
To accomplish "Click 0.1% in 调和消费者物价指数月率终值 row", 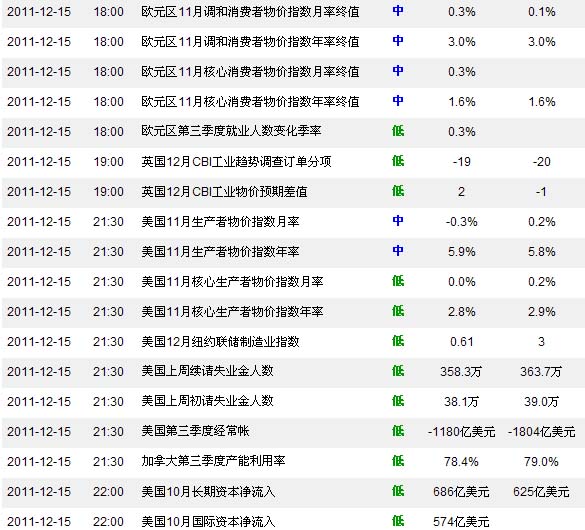I will pyautogui.click(x=541, y=12).
